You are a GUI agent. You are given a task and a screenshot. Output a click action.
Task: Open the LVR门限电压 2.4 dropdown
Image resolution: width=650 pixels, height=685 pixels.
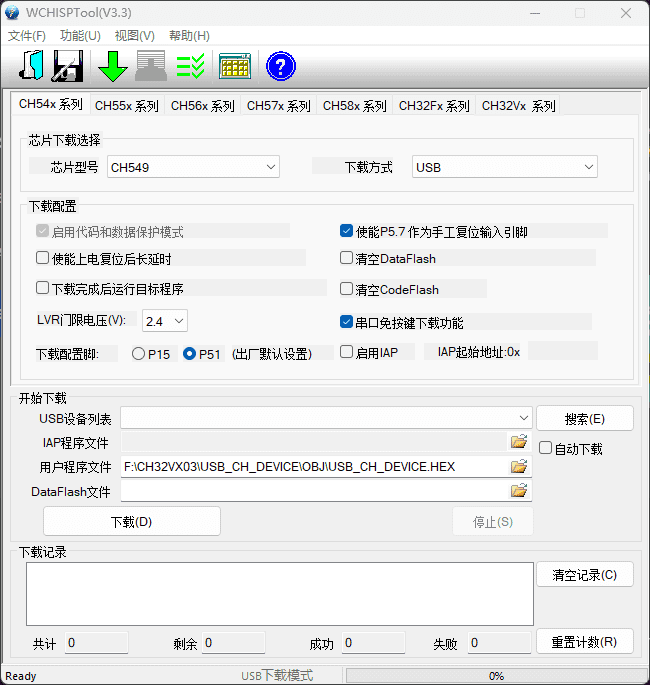(165, 321)
